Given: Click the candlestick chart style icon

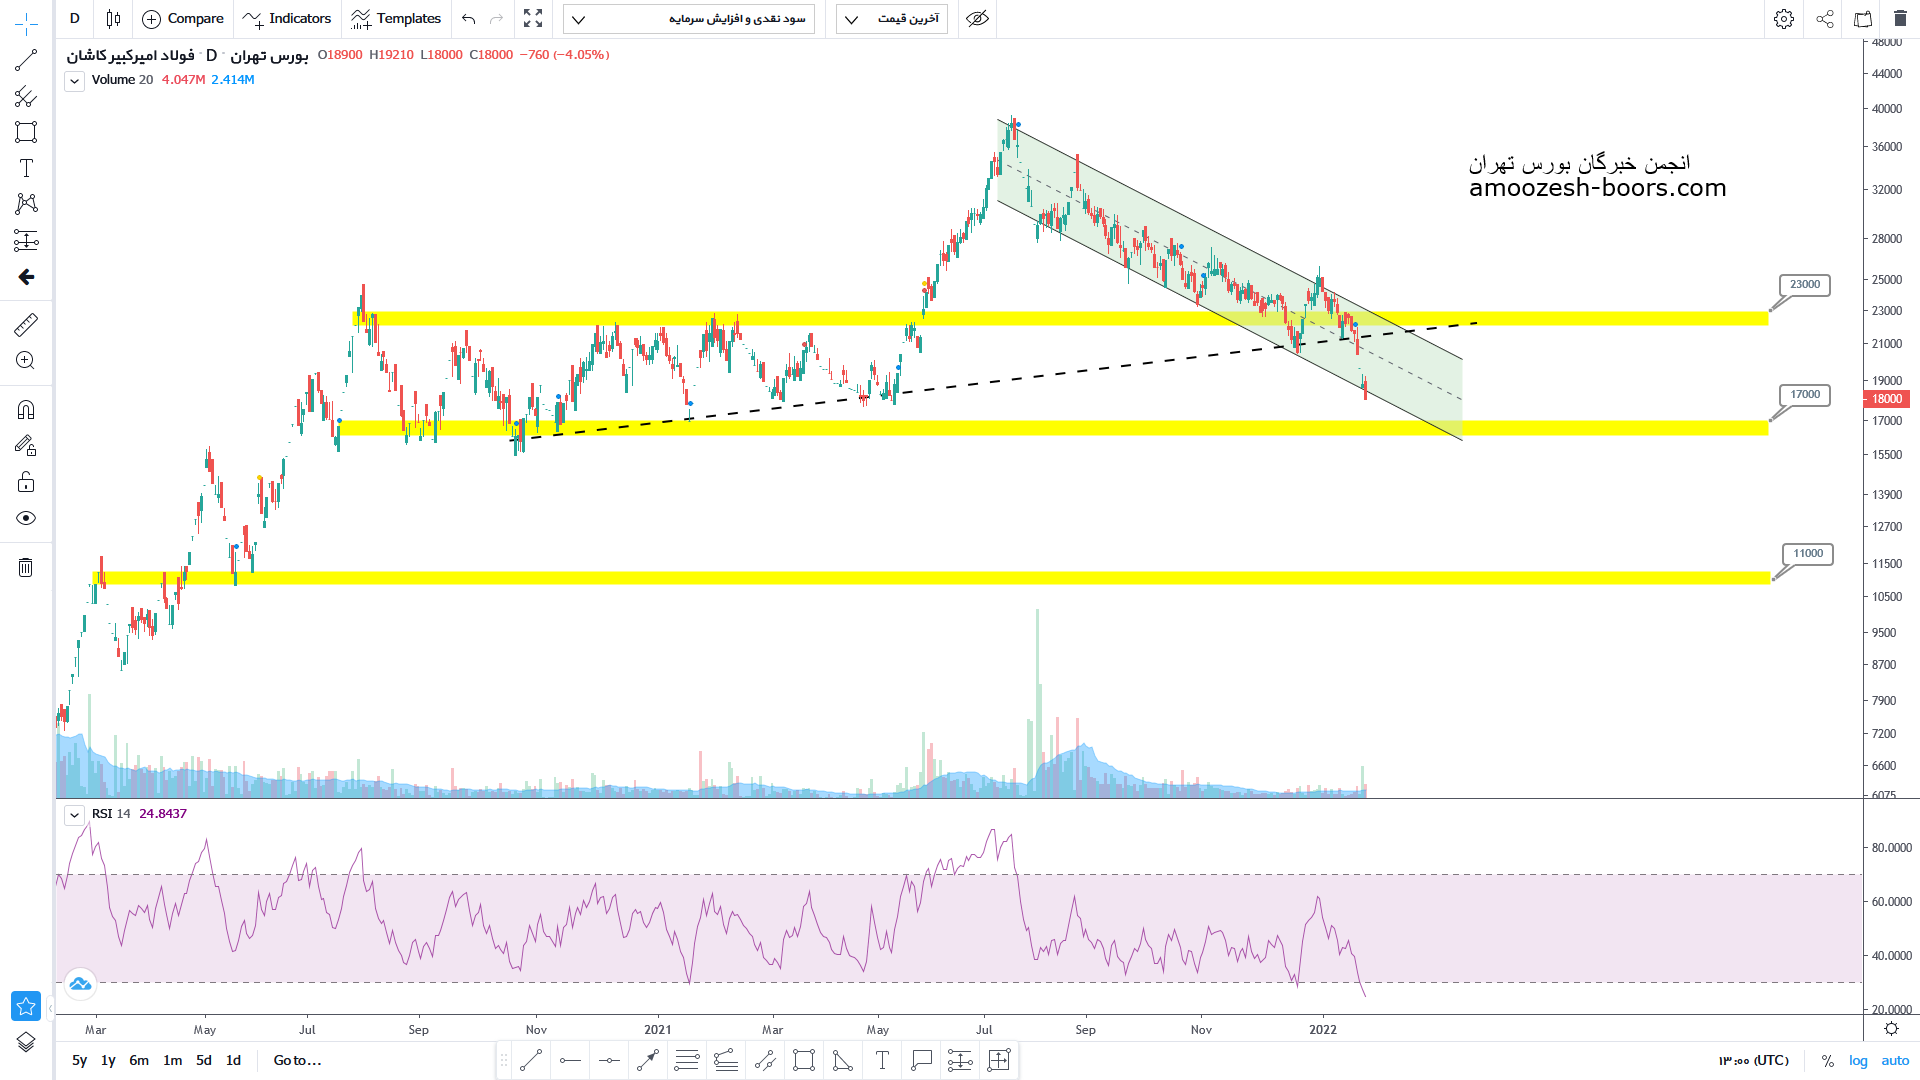Looking at the screenshot, I should (113, 19).
